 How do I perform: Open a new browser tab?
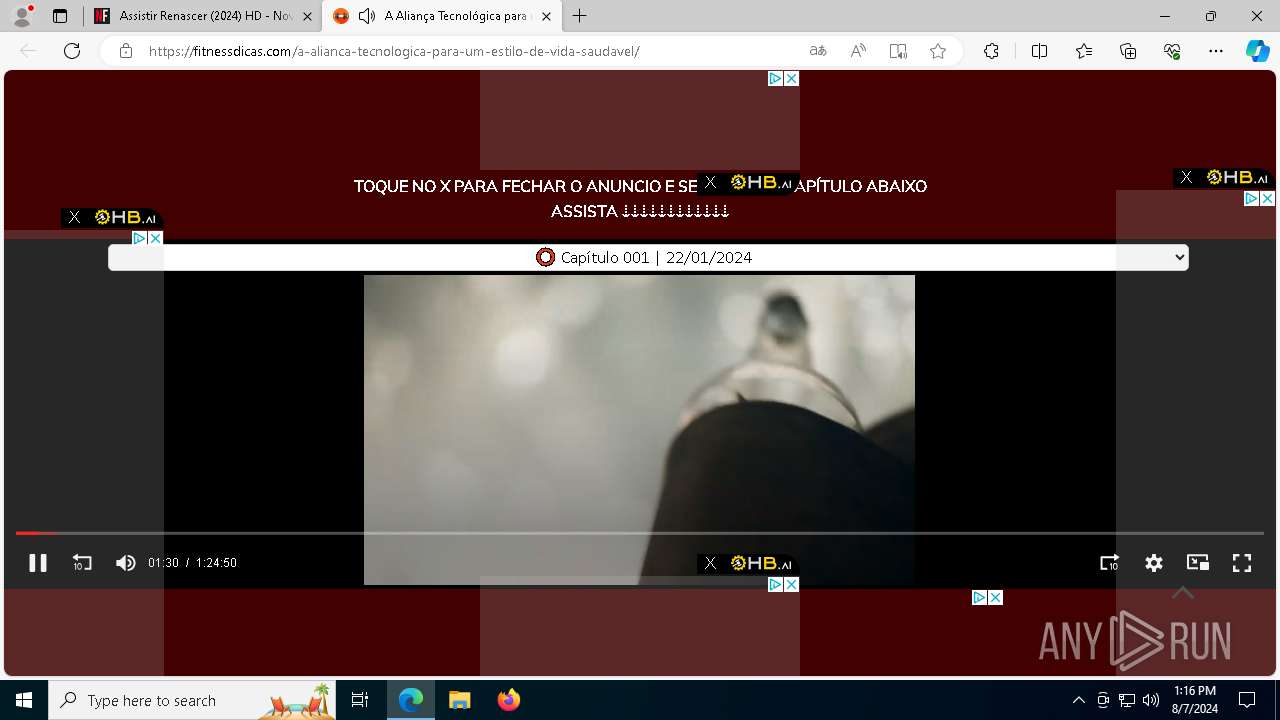(579, 16)
